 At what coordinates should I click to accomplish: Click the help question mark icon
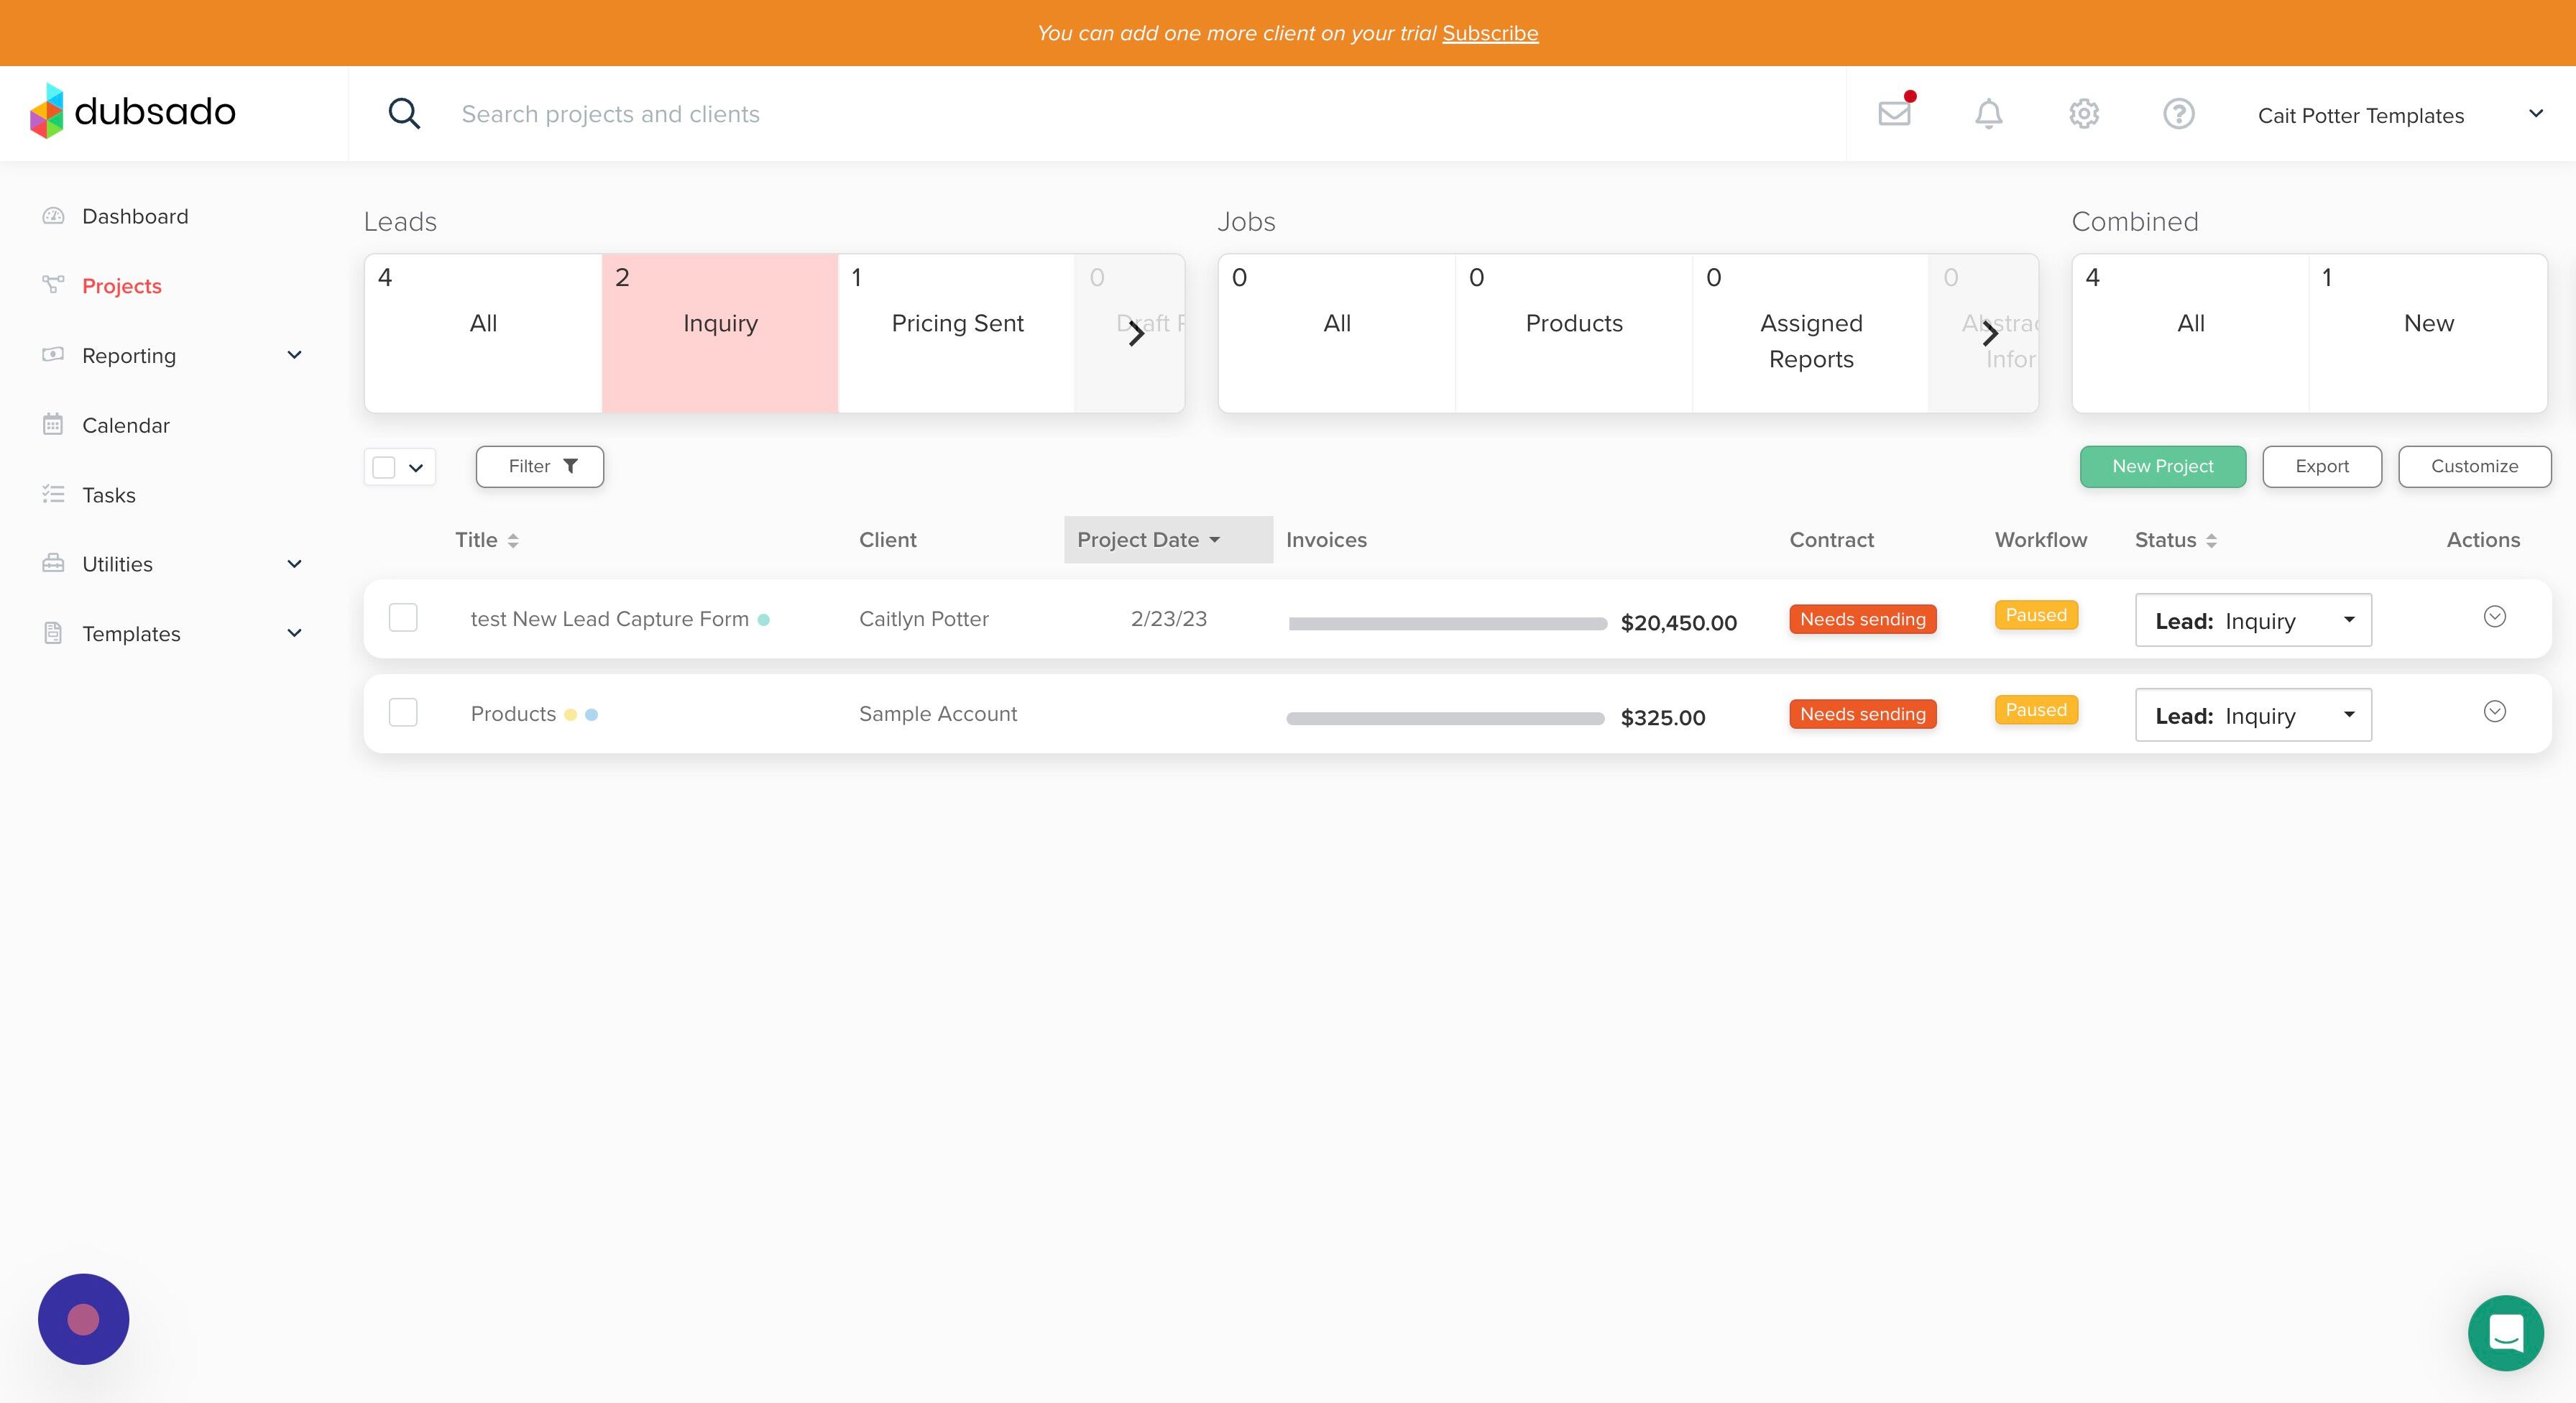[2178, 114]
